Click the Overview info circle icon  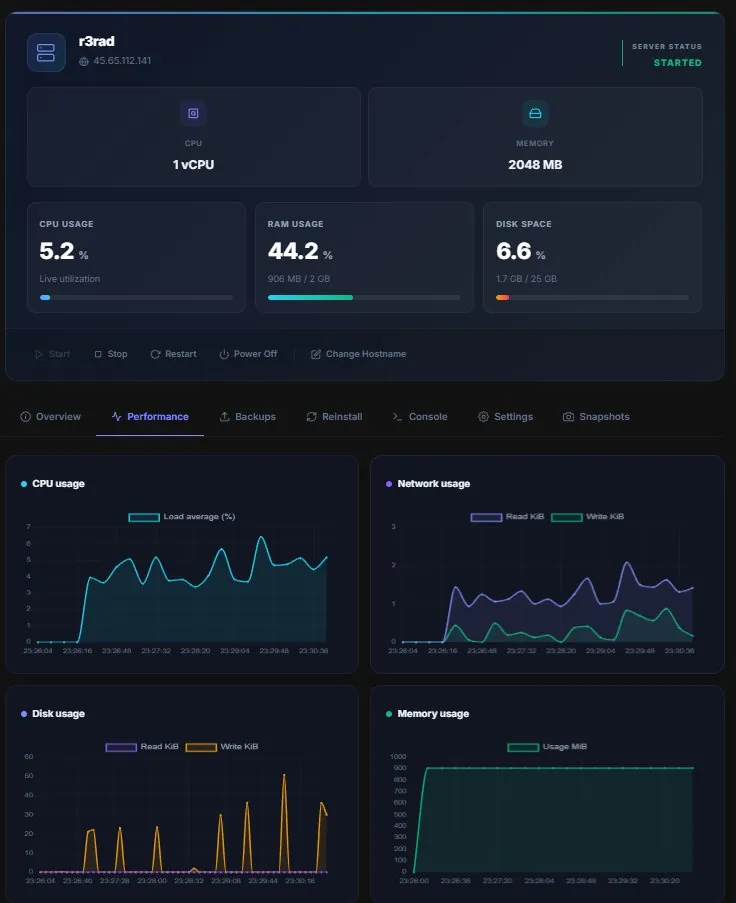click(x=25, y=416)
